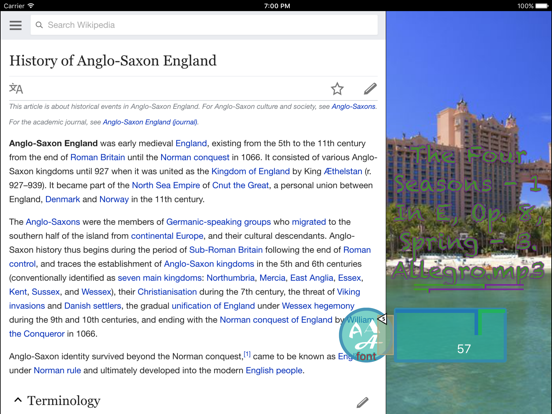
Task: Open the Wessex hegemony link
Action: pyautogui.click(x=318, y=306)
